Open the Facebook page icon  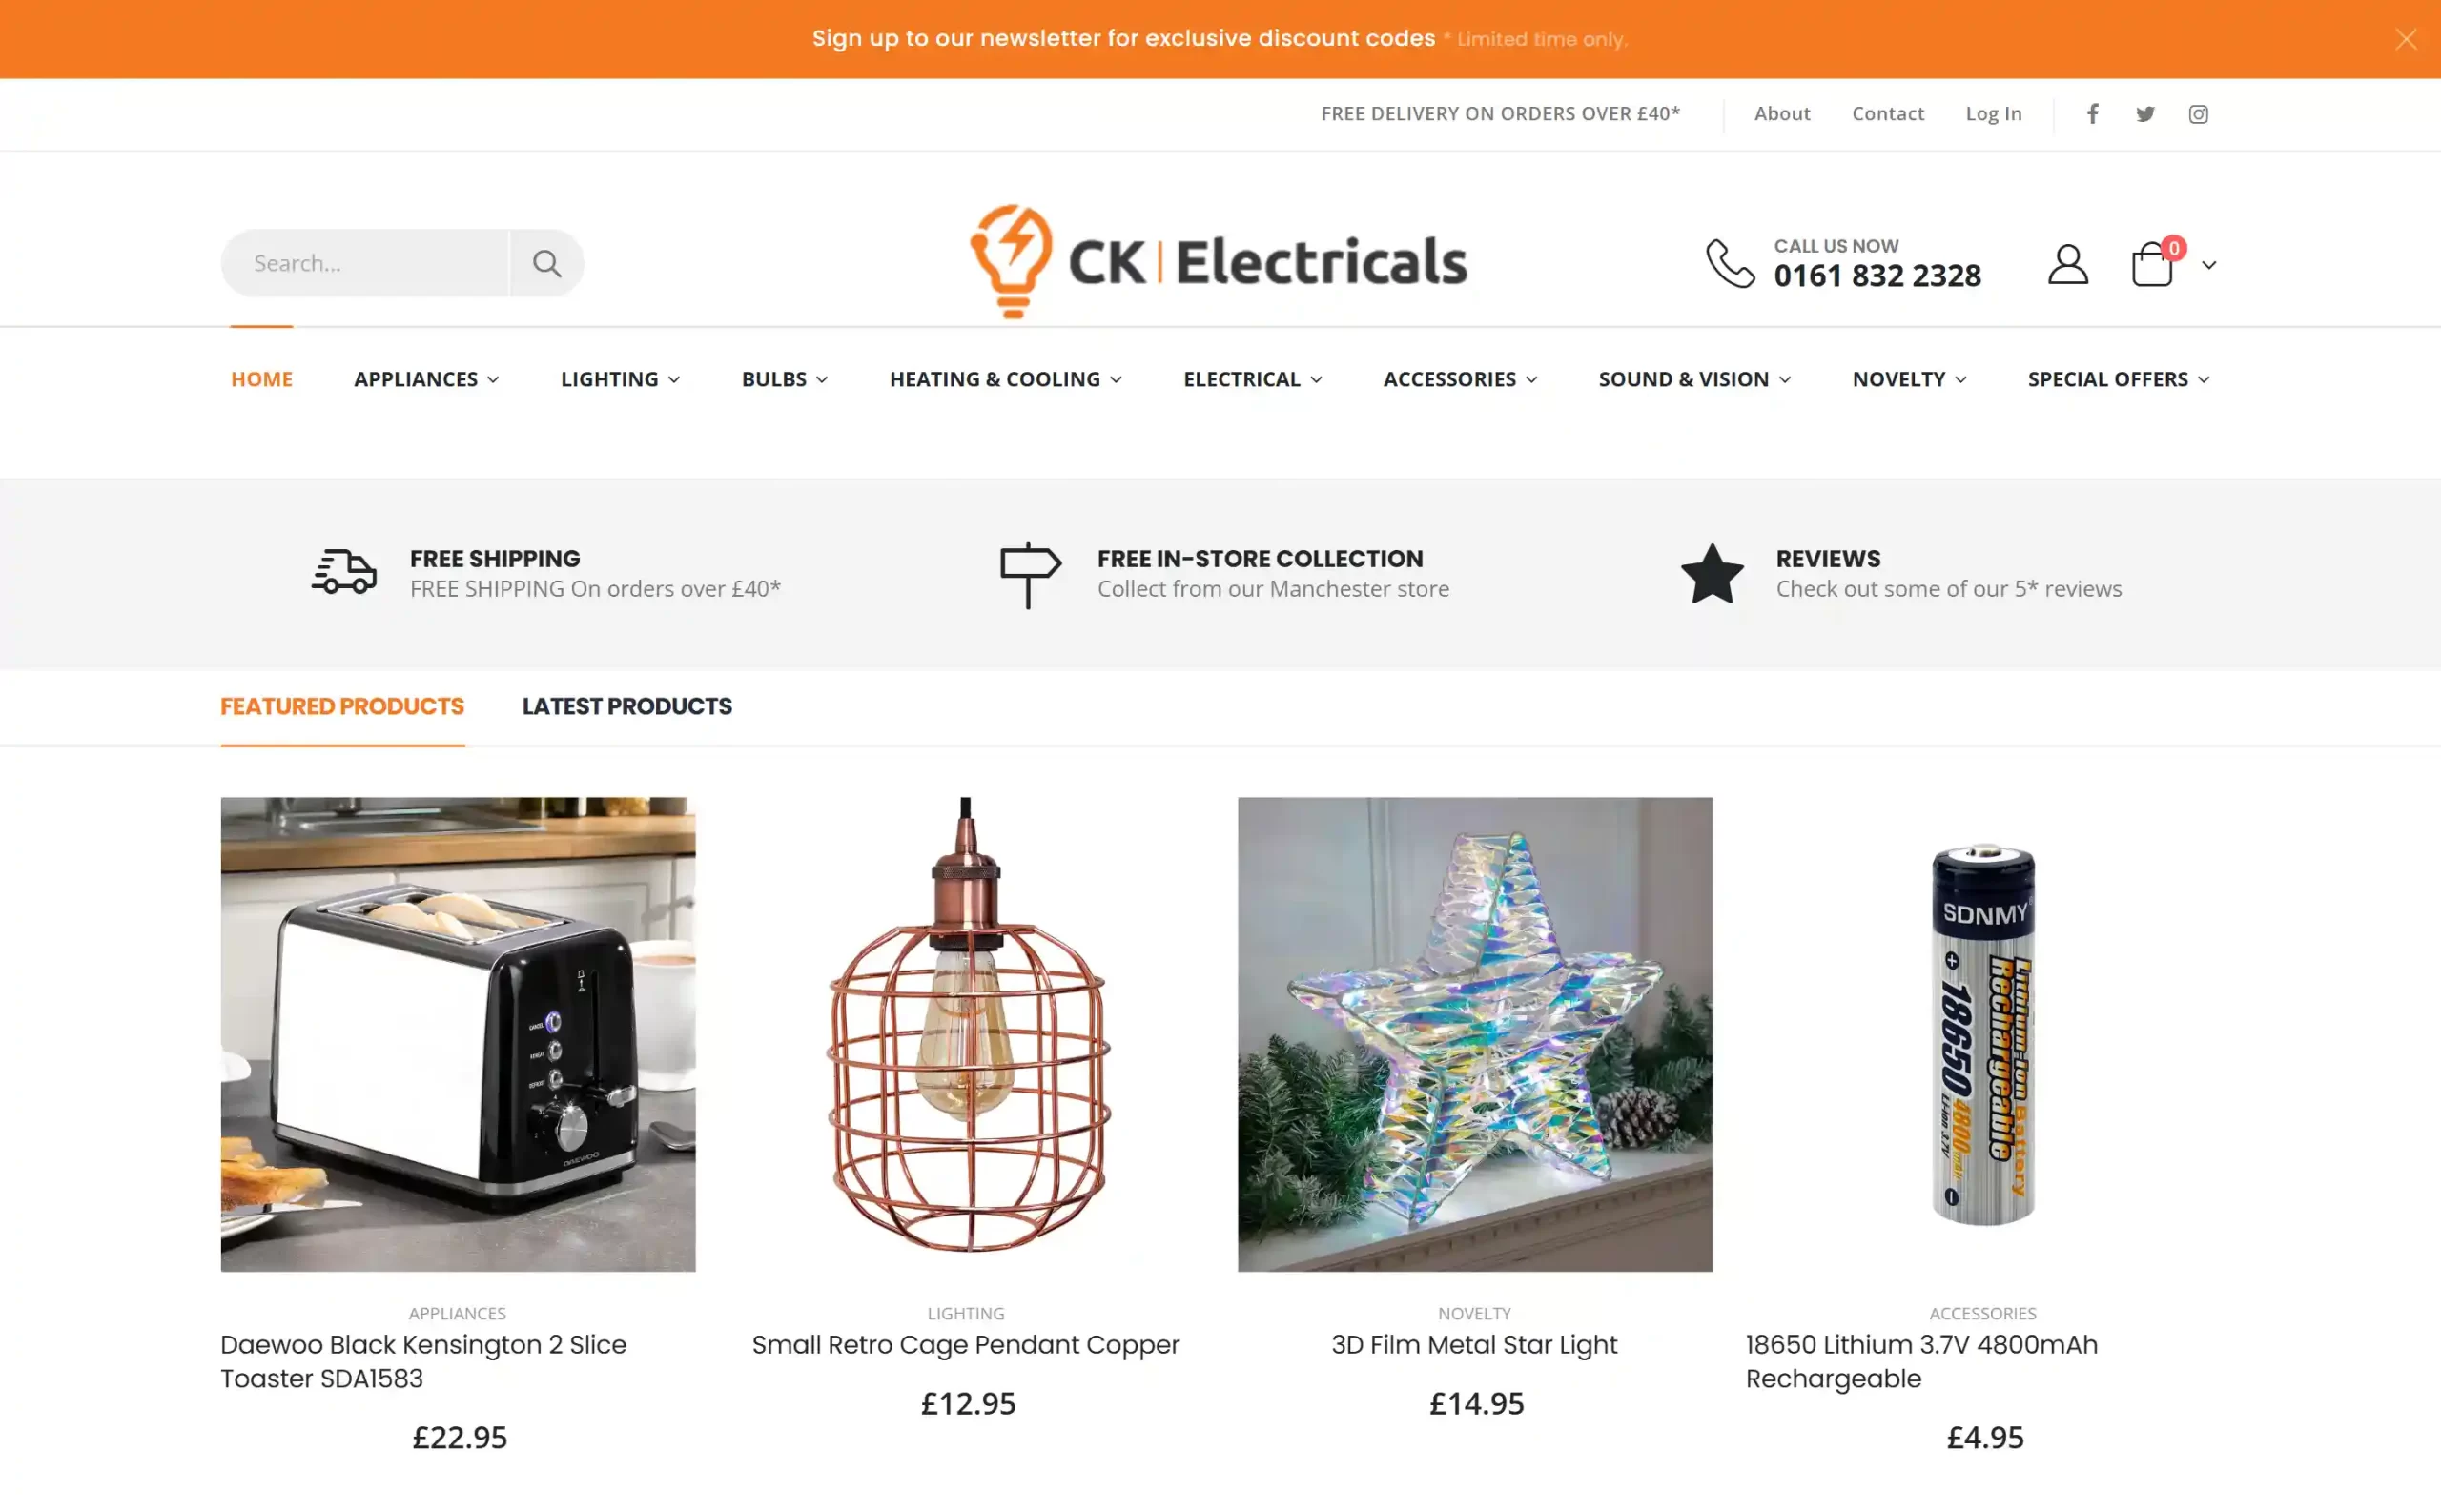click(2092, 114)
